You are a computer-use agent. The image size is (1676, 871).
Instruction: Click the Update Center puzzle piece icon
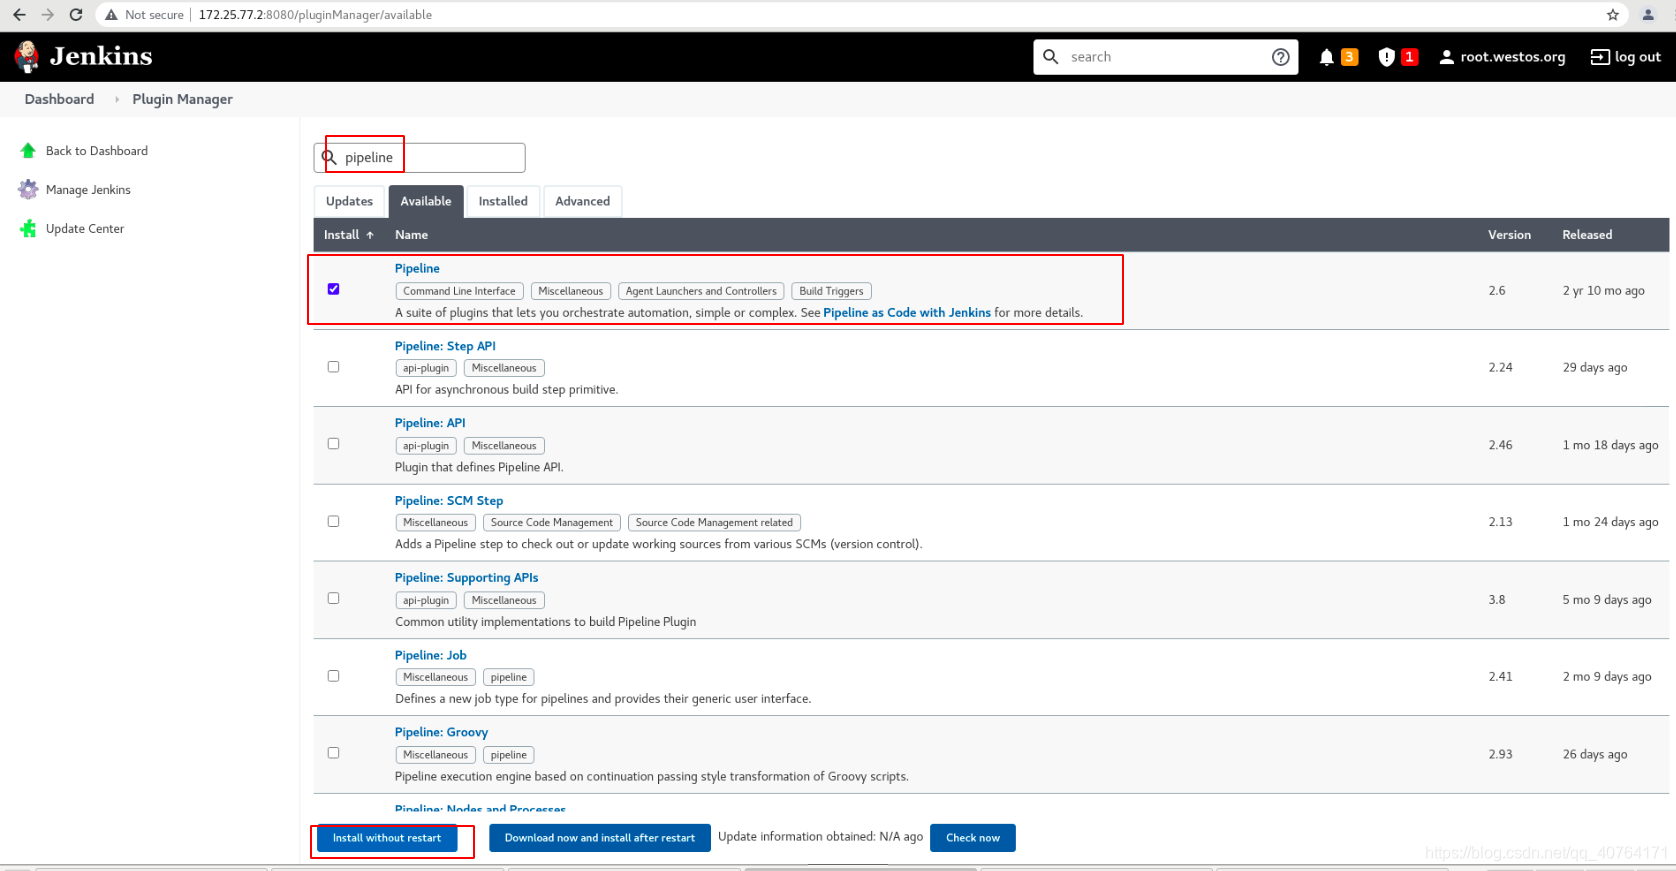(28, 229)
